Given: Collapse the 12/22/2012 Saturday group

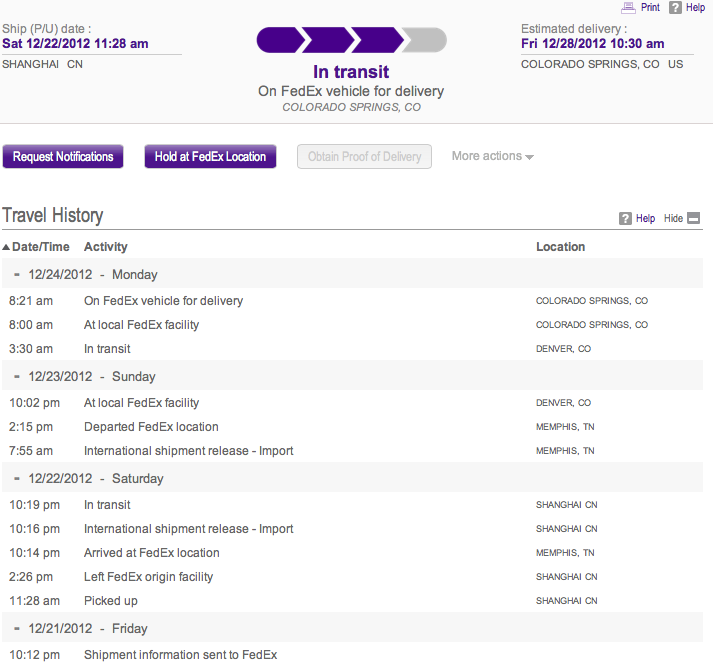Looking at the screenshot, I should [17, 478].
